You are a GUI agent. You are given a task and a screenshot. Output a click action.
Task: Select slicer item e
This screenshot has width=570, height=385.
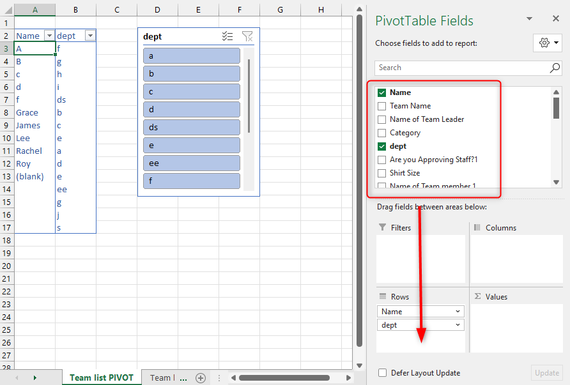tap(192, 145)
